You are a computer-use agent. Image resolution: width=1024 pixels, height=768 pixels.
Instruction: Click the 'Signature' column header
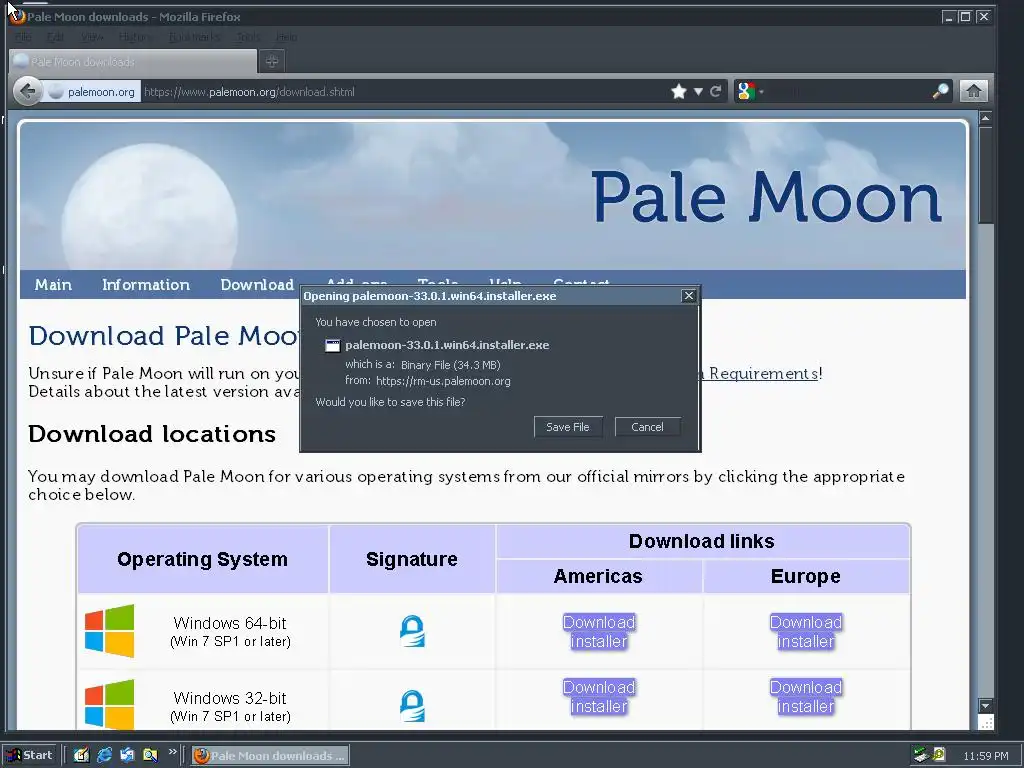click(411, 559)
